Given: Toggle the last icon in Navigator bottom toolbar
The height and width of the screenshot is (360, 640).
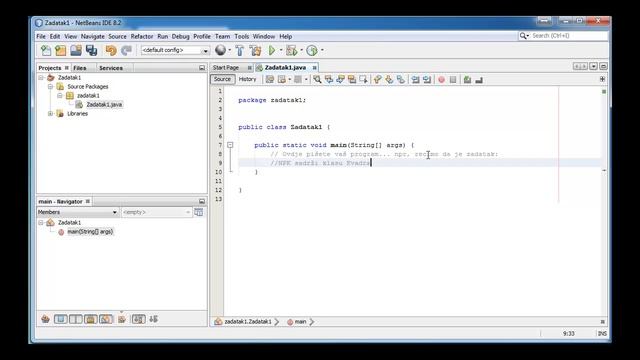Looking at the screenshot, I should tap(153, 319).
